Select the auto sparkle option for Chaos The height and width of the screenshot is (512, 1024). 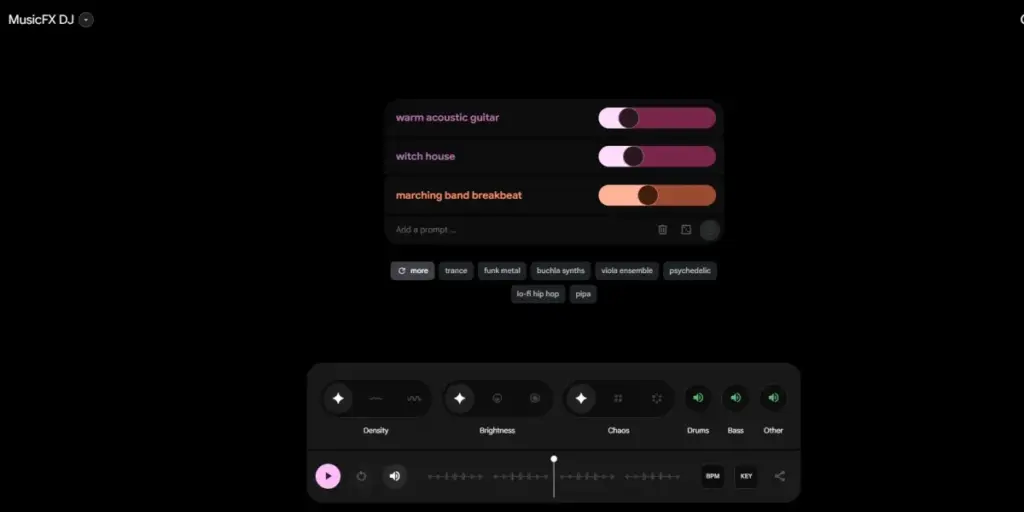581,398
